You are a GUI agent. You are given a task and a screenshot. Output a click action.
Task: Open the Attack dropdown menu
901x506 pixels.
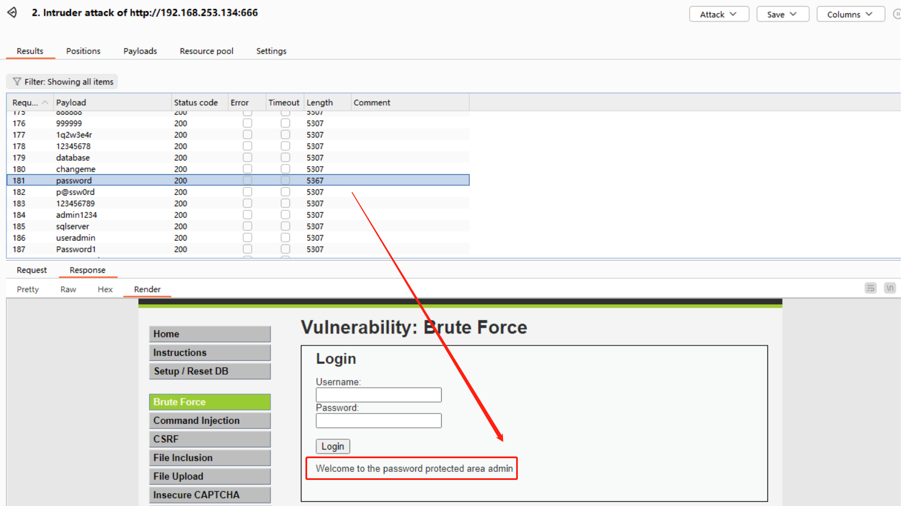point(718,14)
